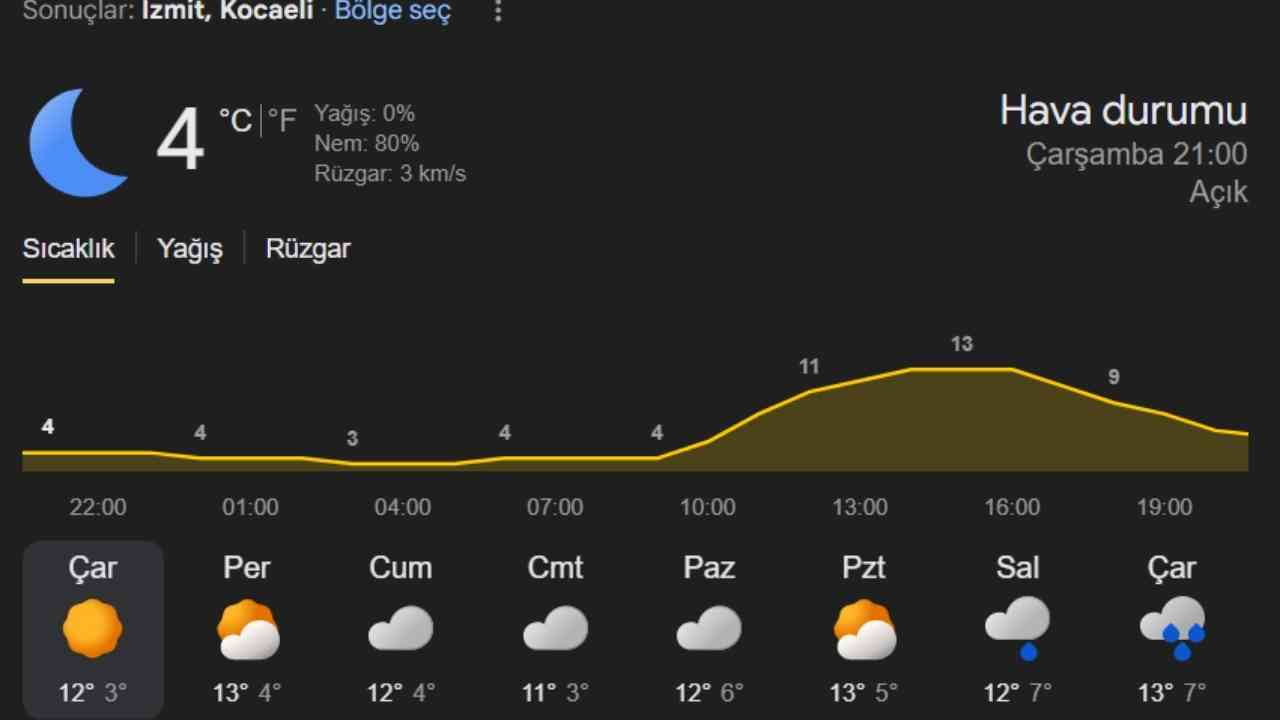Image resolution: width=1280 pixels, height=720 pixels.
Task: Click the 16:00 time label on chart
Action: click(x=1012, y=507)
